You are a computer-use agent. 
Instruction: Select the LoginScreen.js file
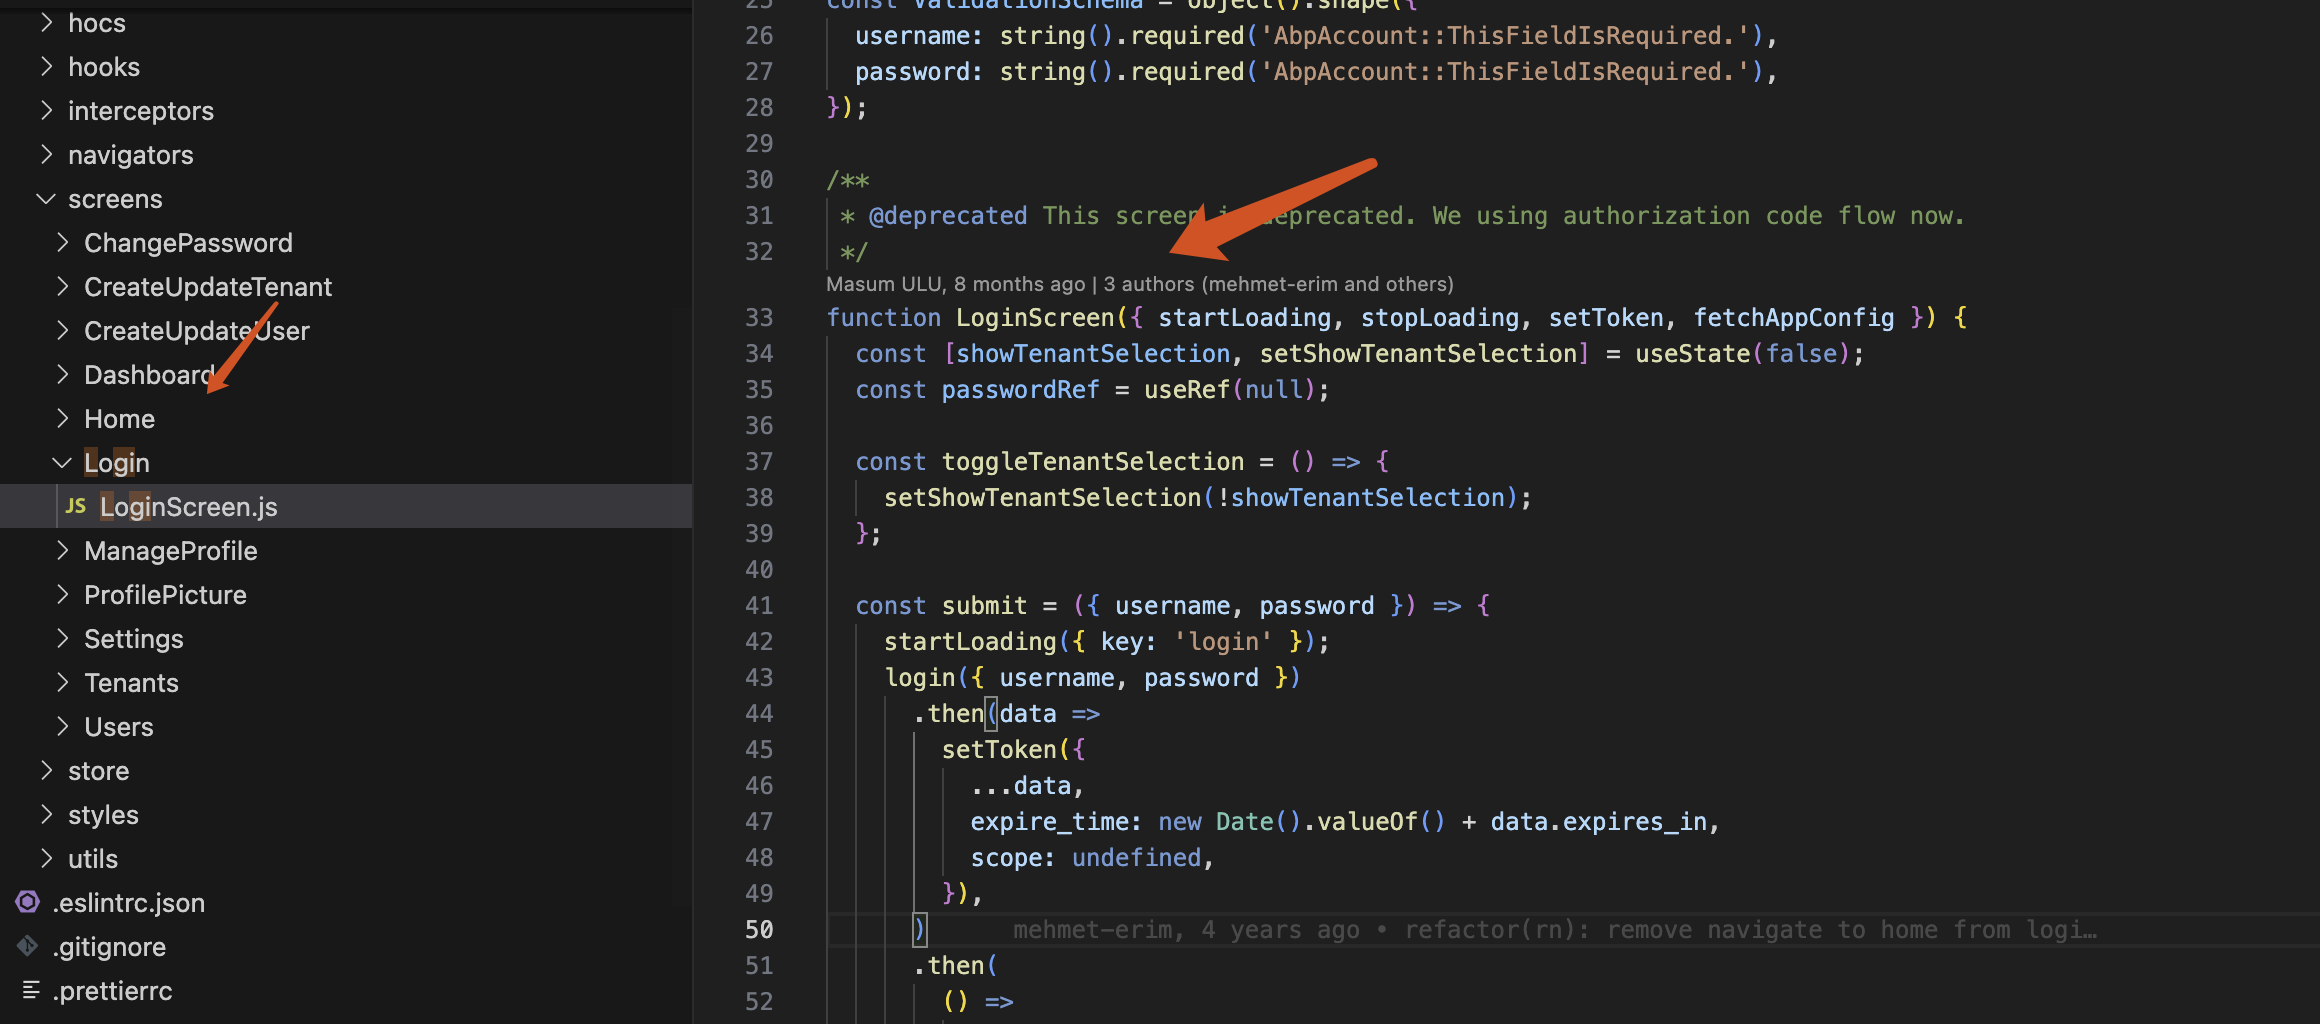[x=188, y=507]
